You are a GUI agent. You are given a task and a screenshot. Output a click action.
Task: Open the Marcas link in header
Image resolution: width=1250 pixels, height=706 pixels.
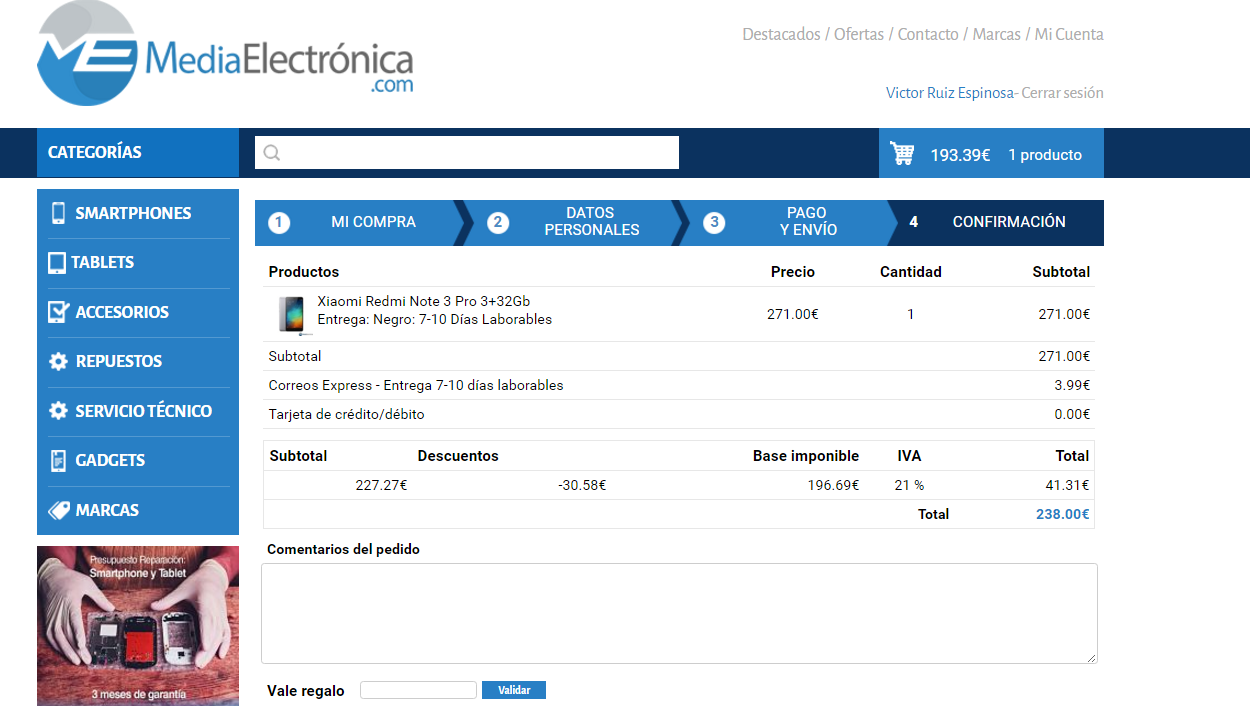click(996, 34)
